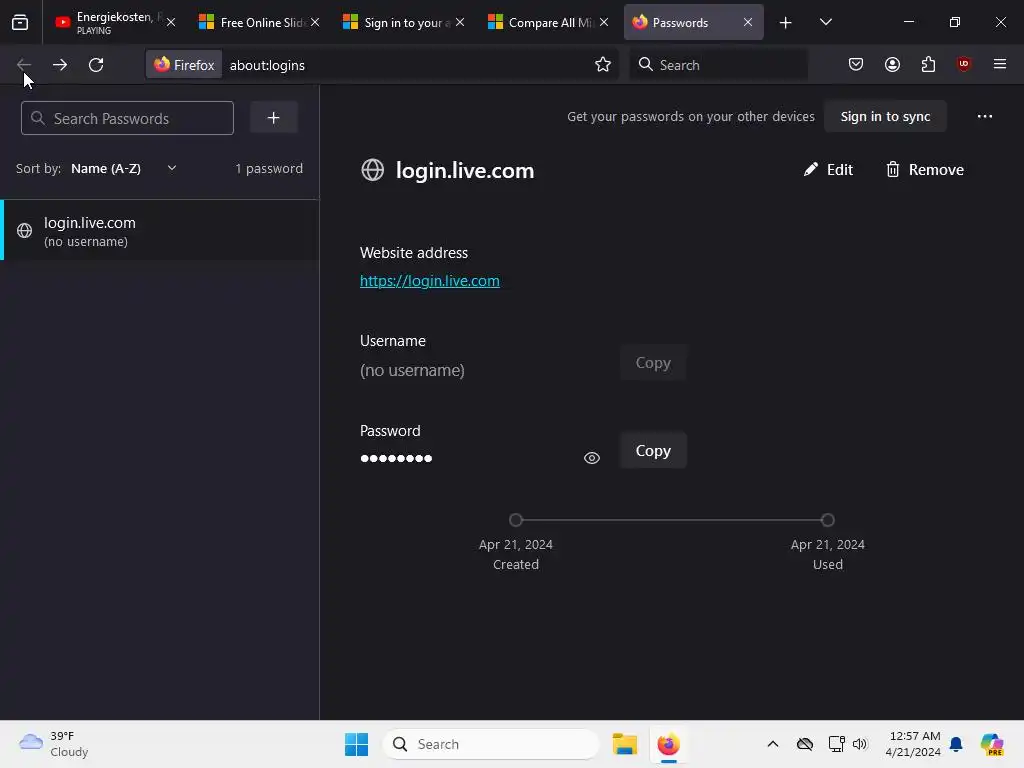Image resolution: width=1024 pixels, height=768 pixels.
Task: Focus the Search Passwords field
Action: coord(127,118)
